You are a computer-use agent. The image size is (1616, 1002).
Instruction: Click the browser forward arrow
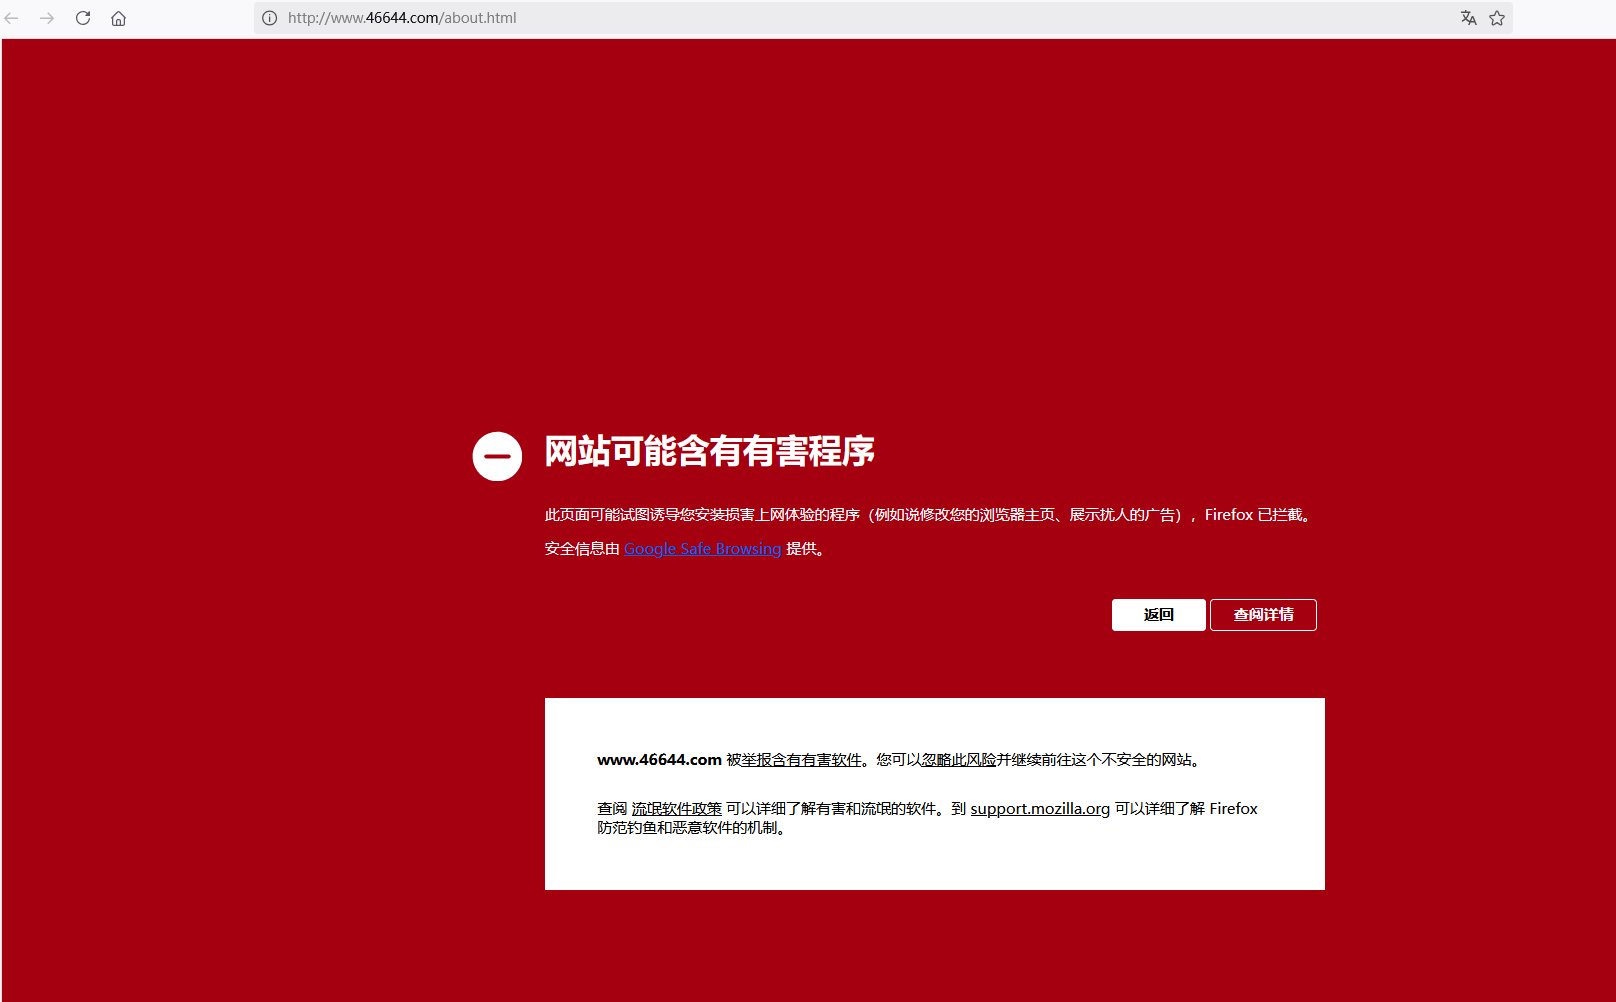click(47, 18)
